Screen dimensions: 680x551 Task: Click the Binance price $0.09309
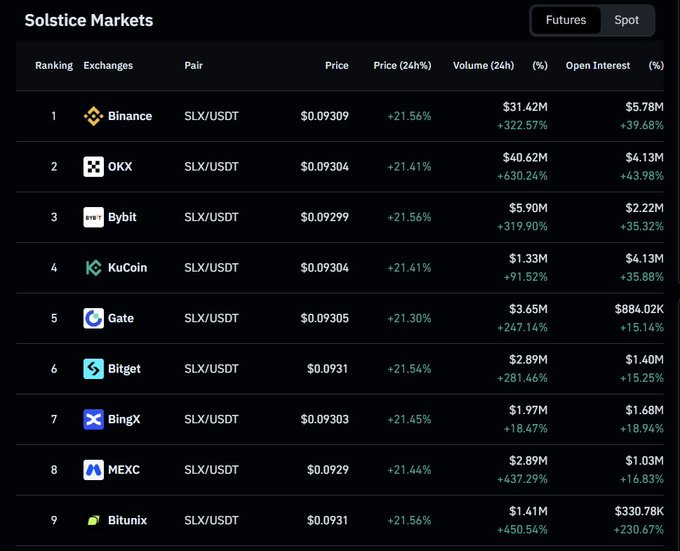tap(324, 116)
